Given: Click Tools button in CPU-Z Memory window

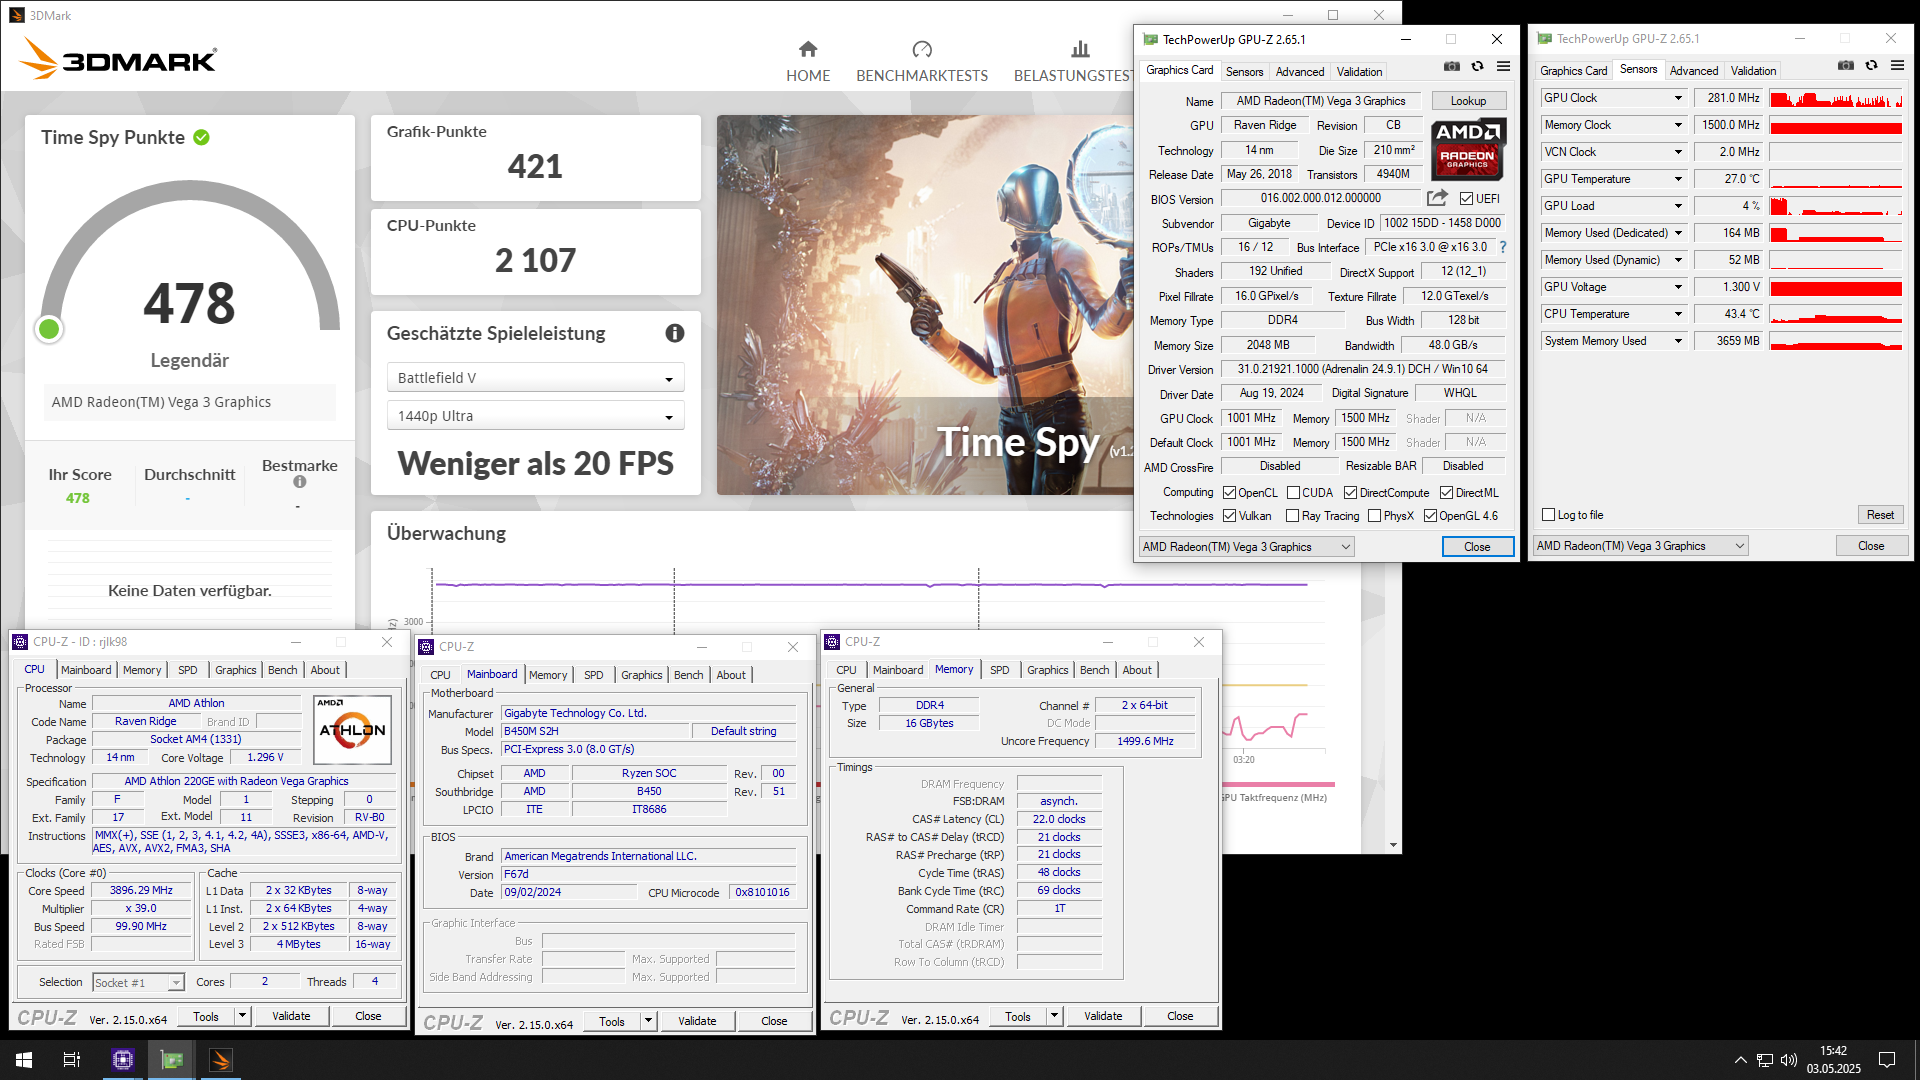Looking at the screenshot, I should click(1018, 1017).
